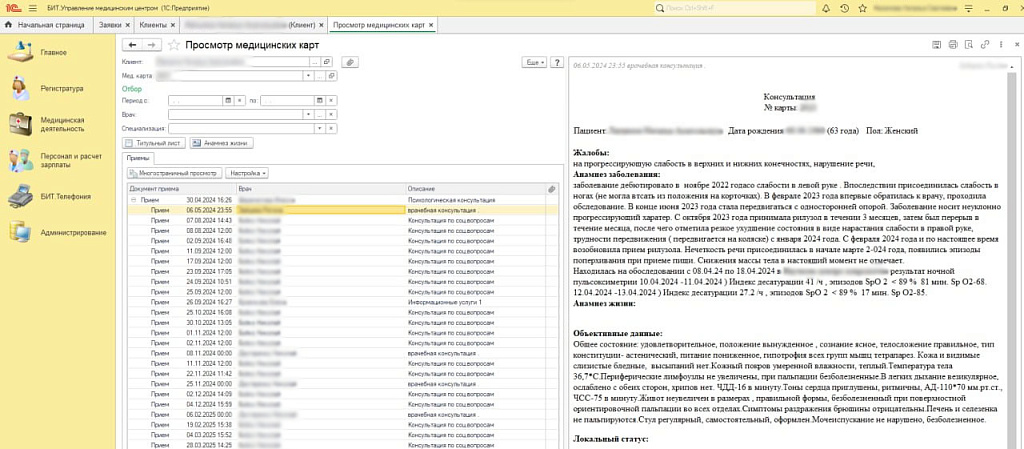Click the Многостраничный просмотр button

pos(173,174)
